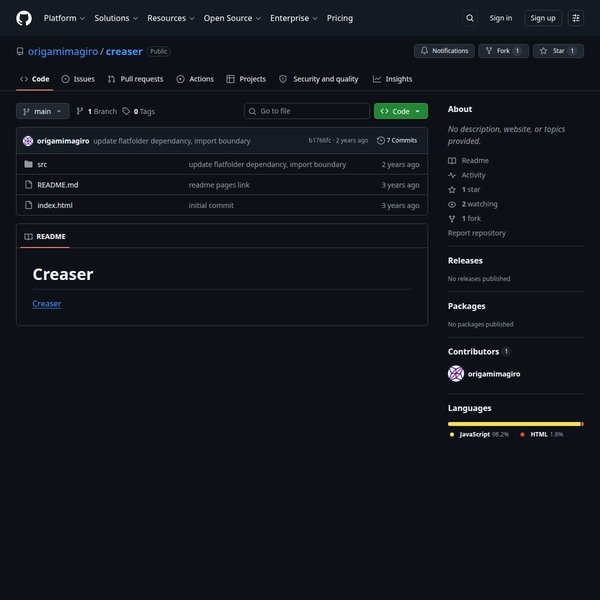Click the fork icon next to 1 fork

pos(452,218)
